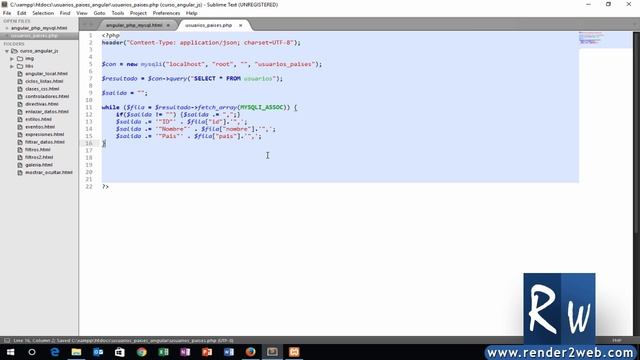Launch Microsoft Edge from the taskbar
This screenshot has height=360, width=640.
pos(55,352)
